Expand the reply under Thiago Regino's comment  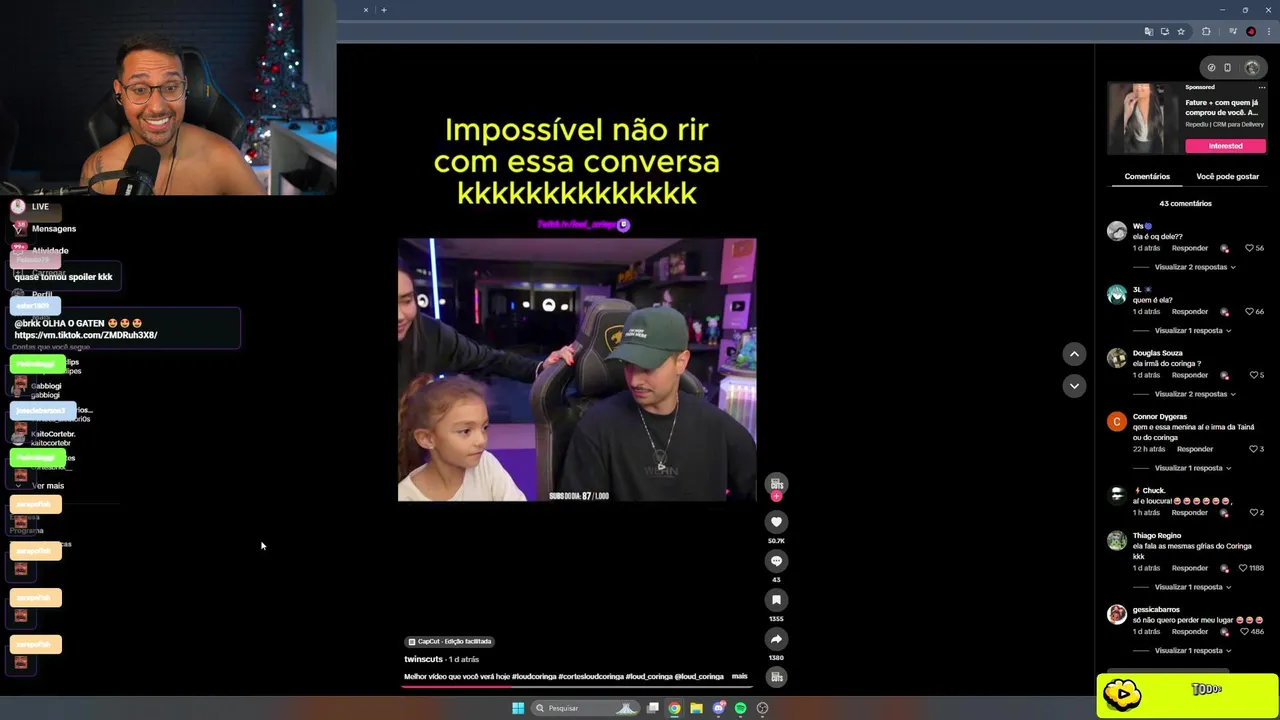tap(1193, 587)
